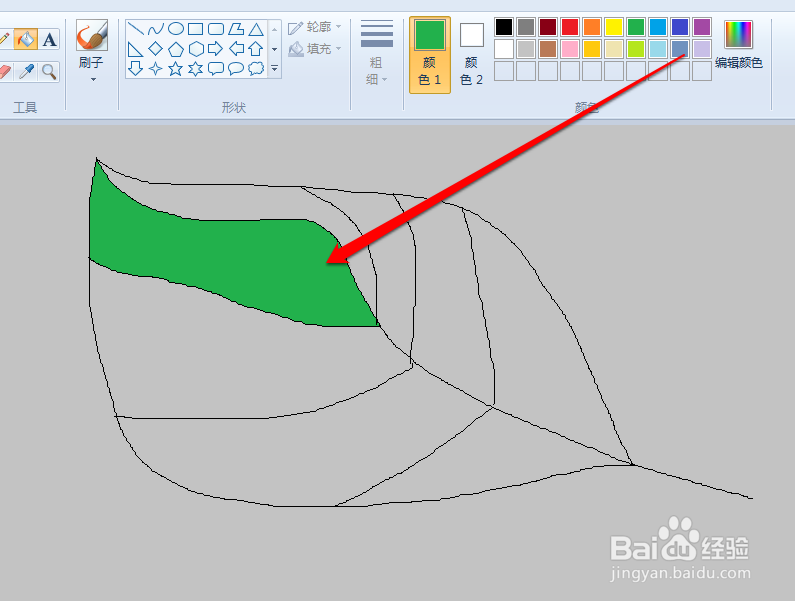Choose the right arrow shape
This screenshot has height=601, width=795.
coord(216,49)
